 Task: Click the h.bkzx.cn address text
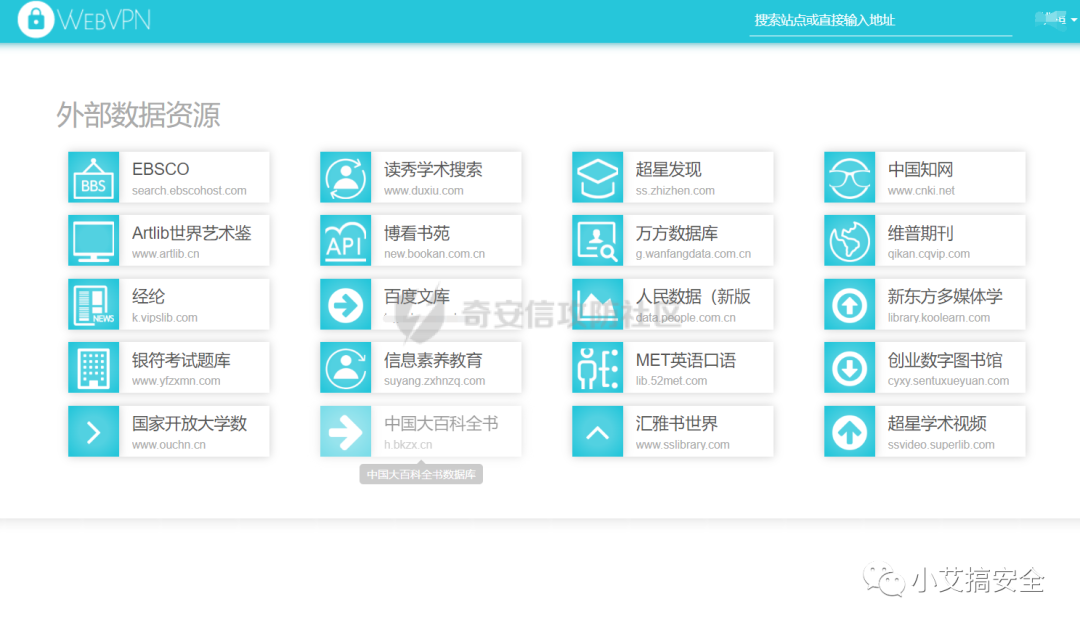(408, 445)
